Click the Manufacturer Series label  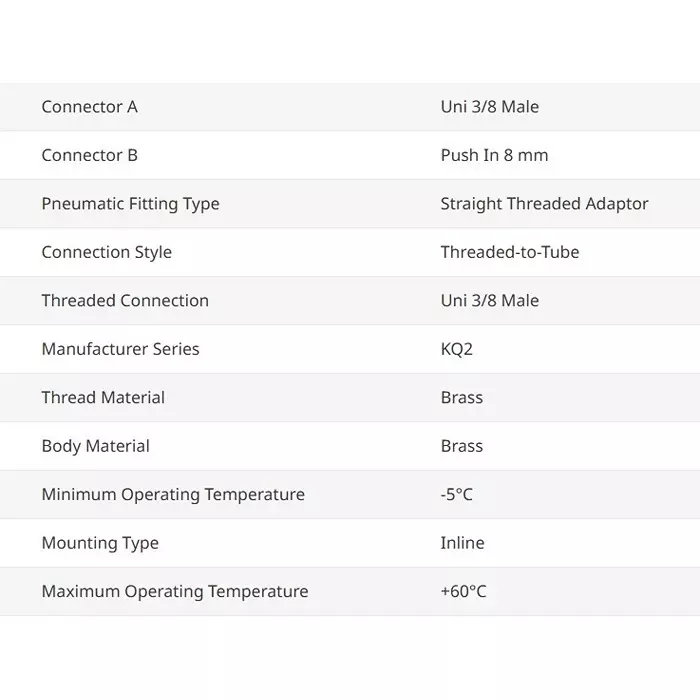tap(120, 349)
